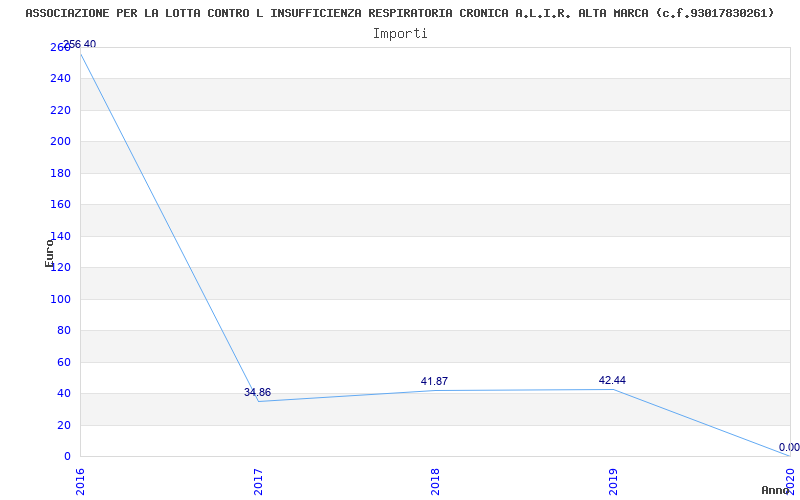Click the 0.00 data label
Screen dimensions: 800x500
pyautogui.click(x=789, y=447)
